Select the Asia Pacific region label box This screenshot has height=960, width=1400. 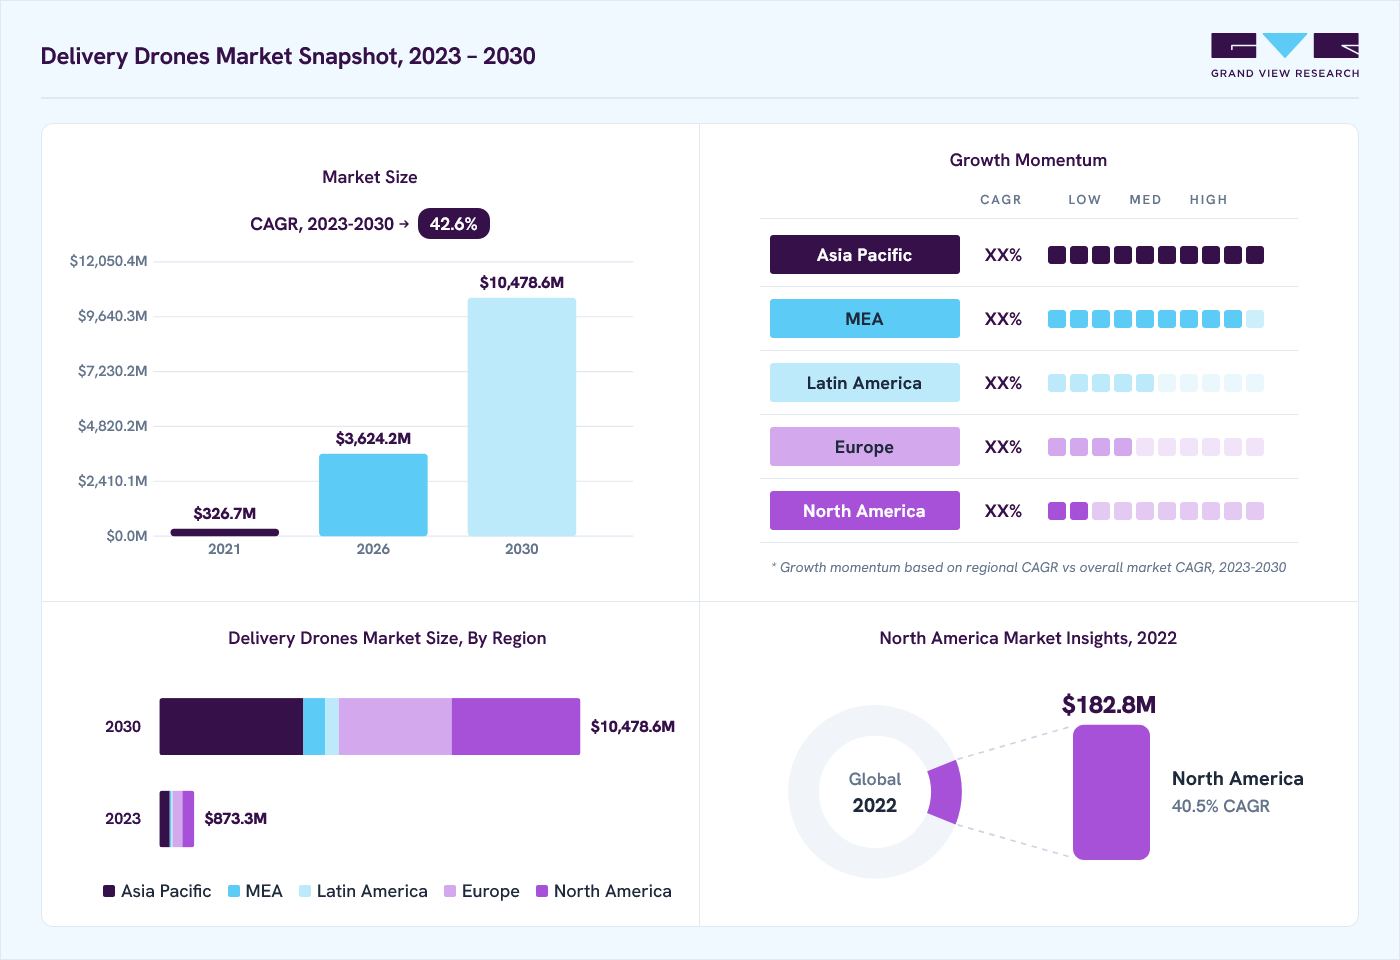click(x=865, y=255)
